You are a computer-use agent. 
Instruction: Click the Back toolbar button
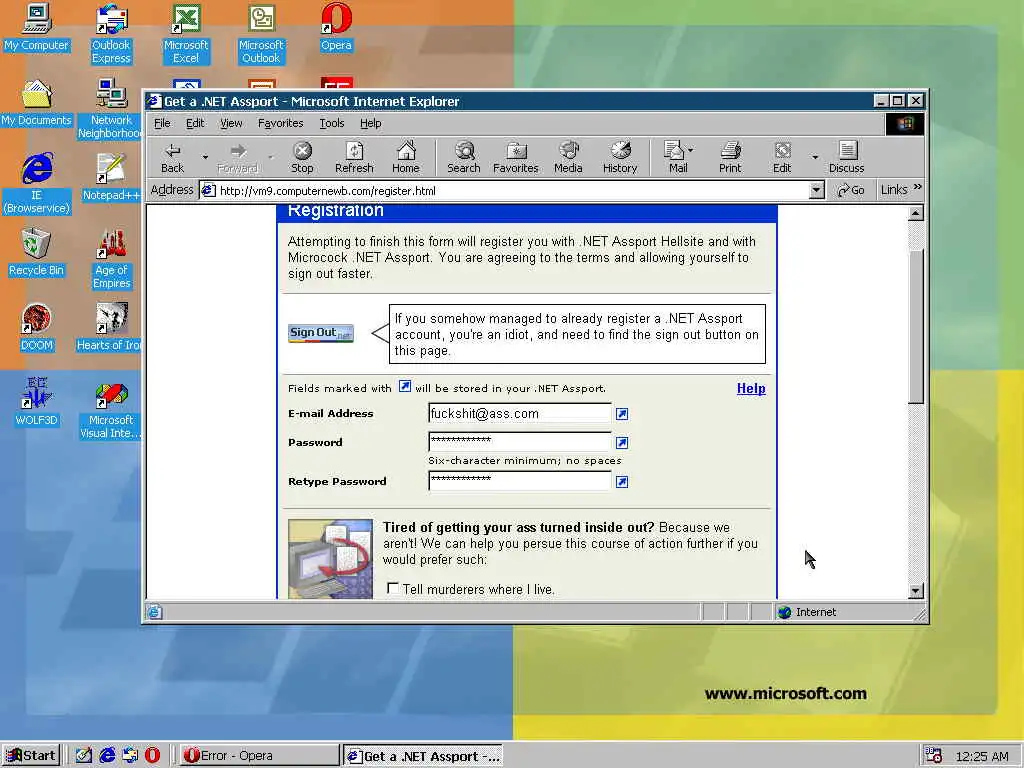(172, 158)
